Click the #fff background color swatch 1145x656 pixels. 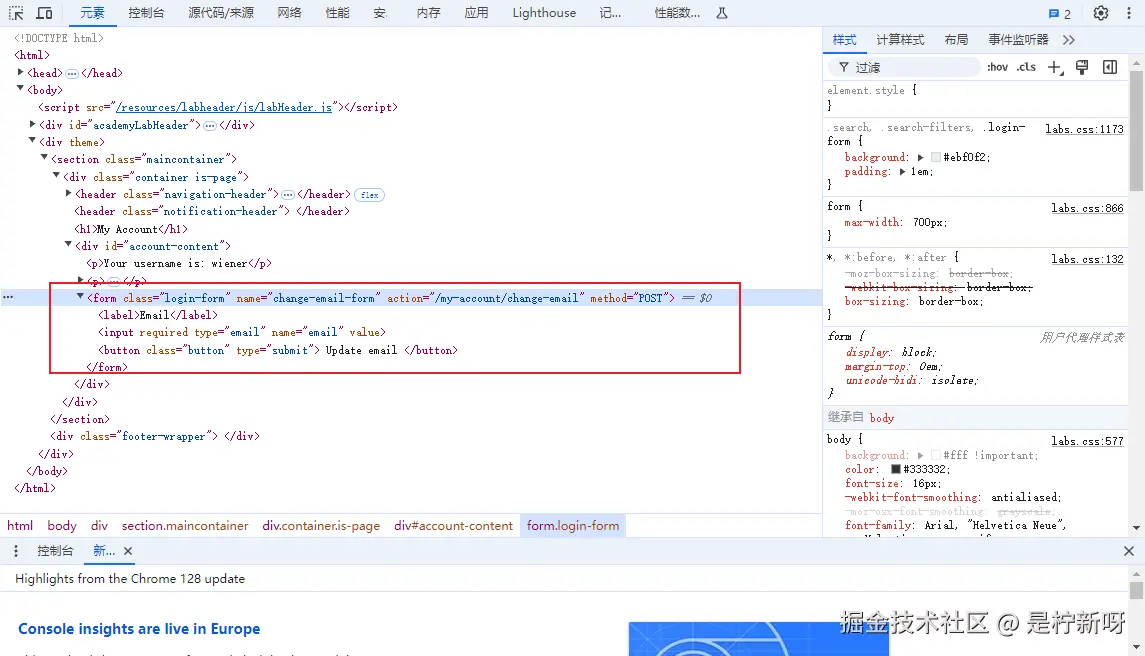(935, 456)
